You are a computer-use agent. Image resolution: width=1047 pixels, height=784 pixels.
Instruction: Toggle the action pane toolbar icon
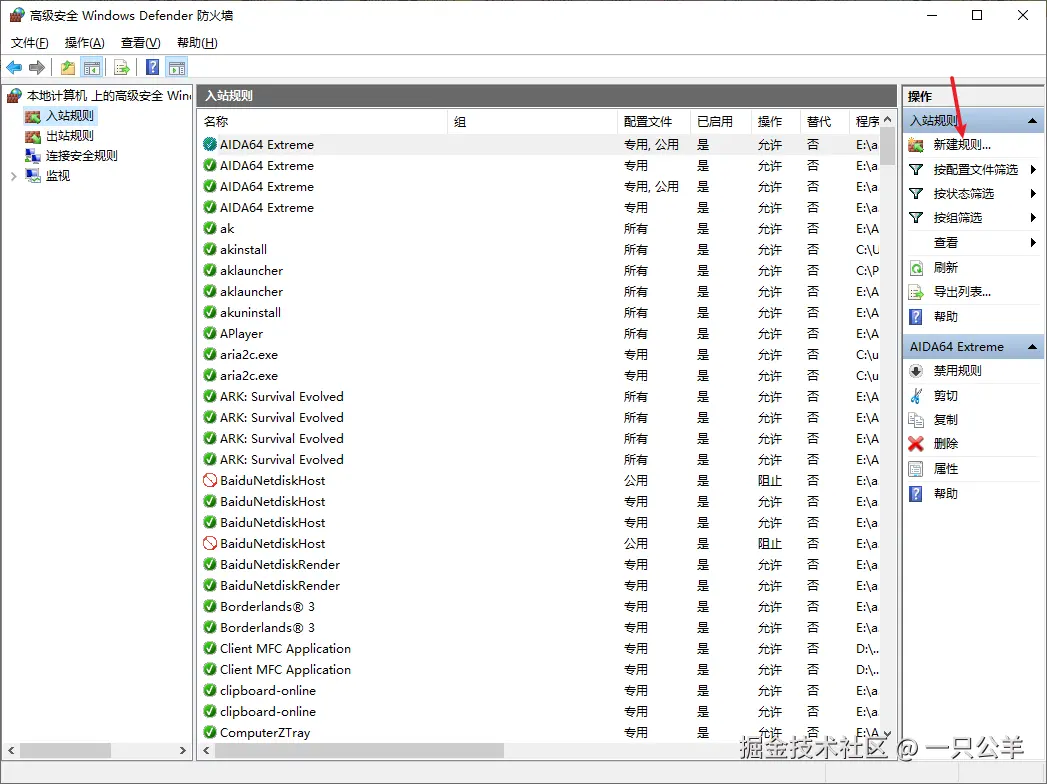coord(177,67)
